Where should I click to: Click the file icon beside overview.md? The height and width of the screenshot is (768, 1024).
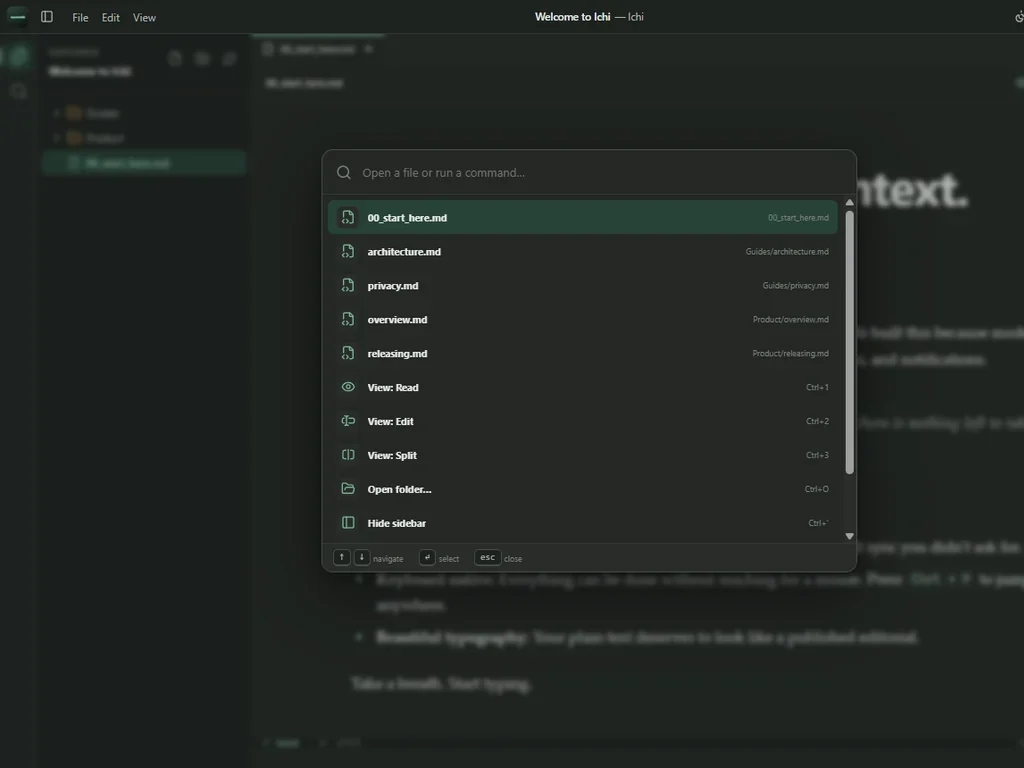tap(348, 319)
